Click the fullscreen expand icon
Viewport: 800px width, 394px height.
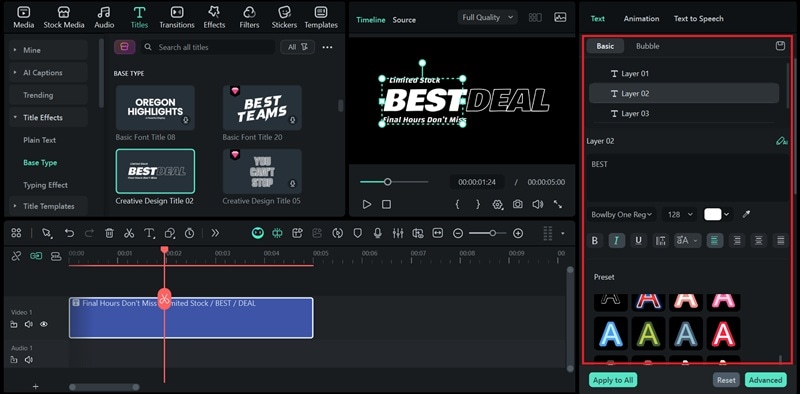(x=558, y=204)
